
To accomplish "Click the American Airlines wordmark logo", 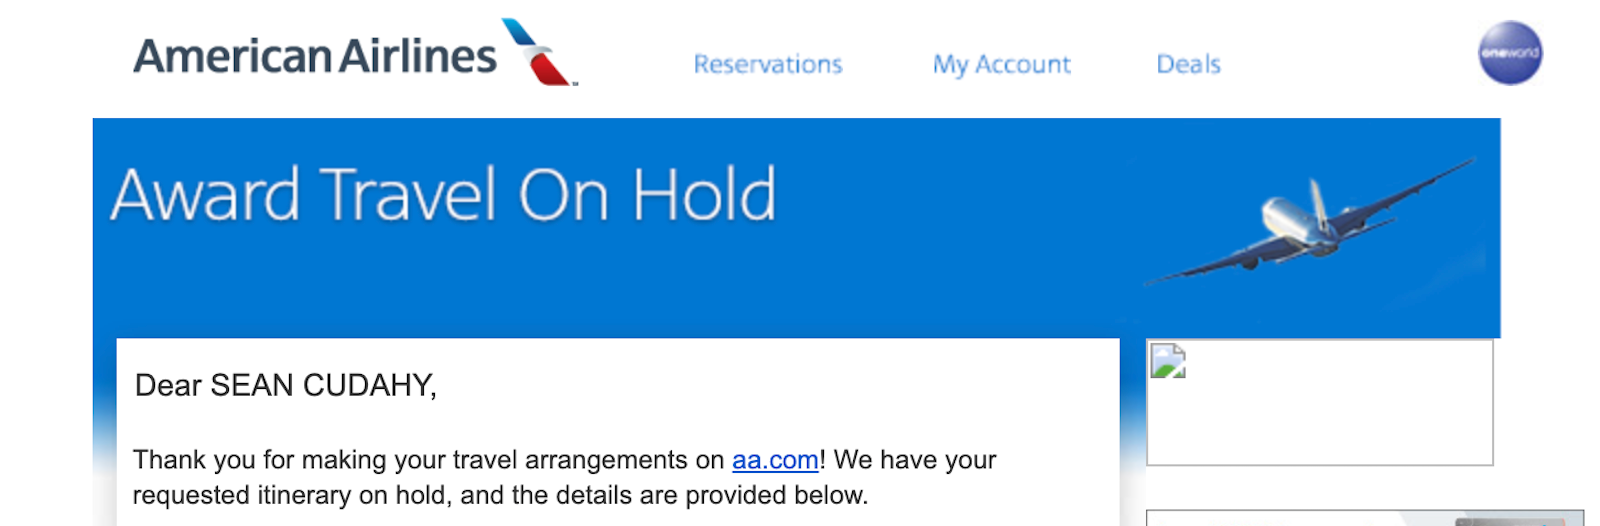I will [314, 56].
